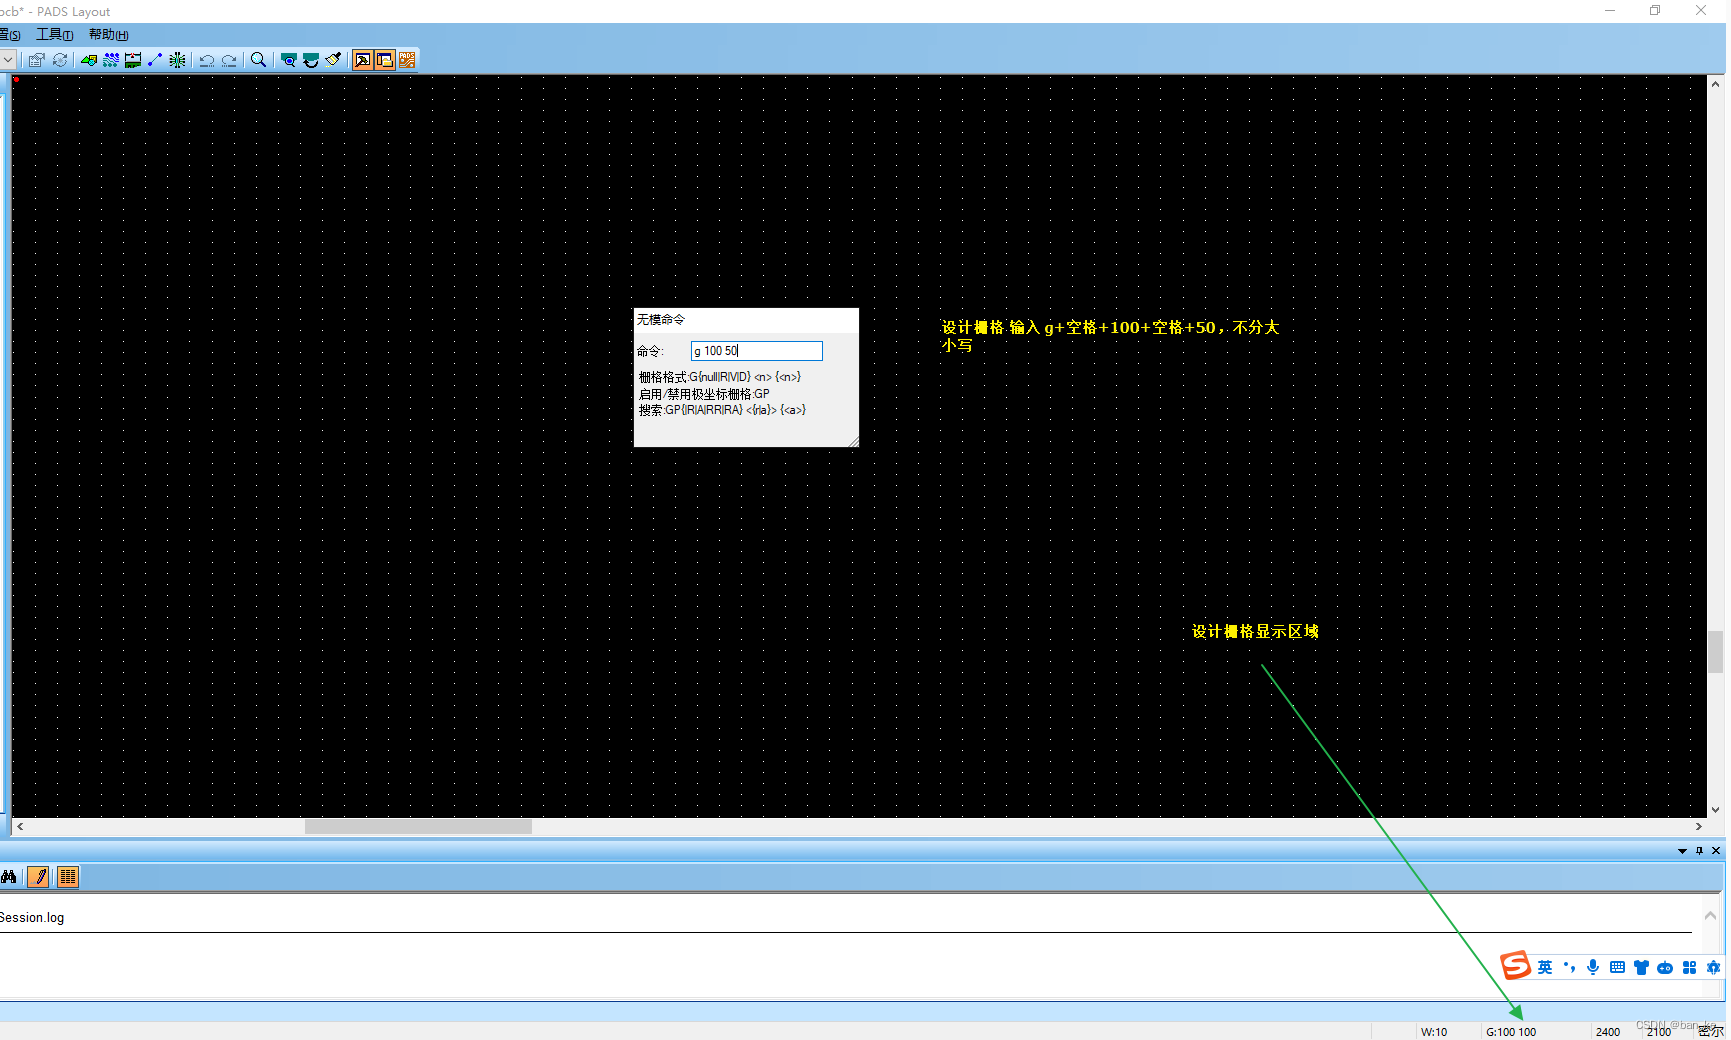Click the vertical scrollbar up arrow of canvas
Image resolution: width=1731 pixels, height=1040 pixels.
[1716, 84]
